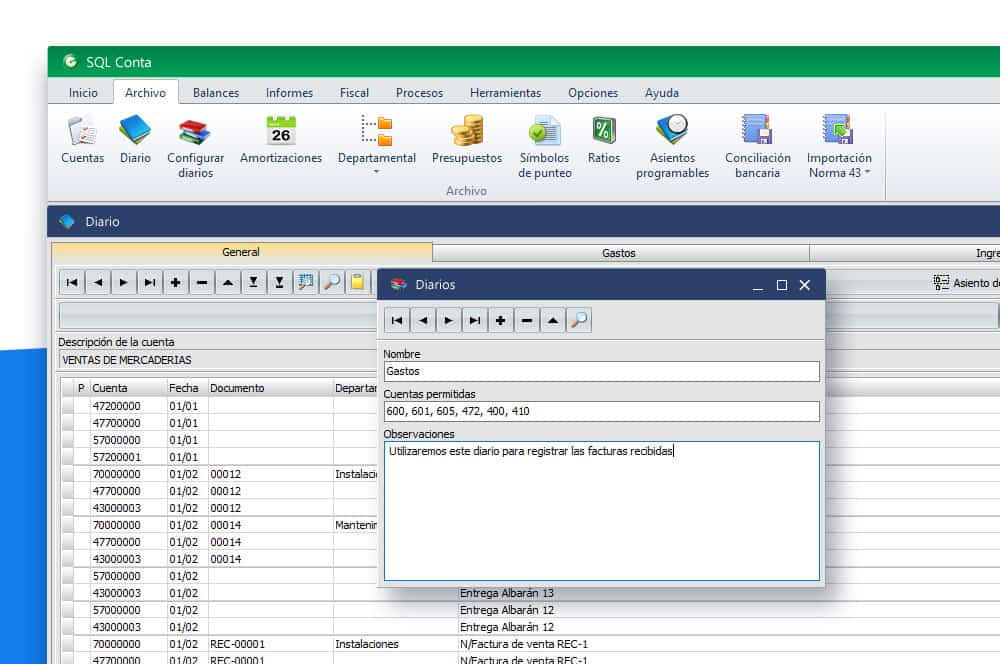The height and width of the screenshot is (664, 1000).
Task: Switch to the Balances ribbon tab
Action: pos(216,93)
